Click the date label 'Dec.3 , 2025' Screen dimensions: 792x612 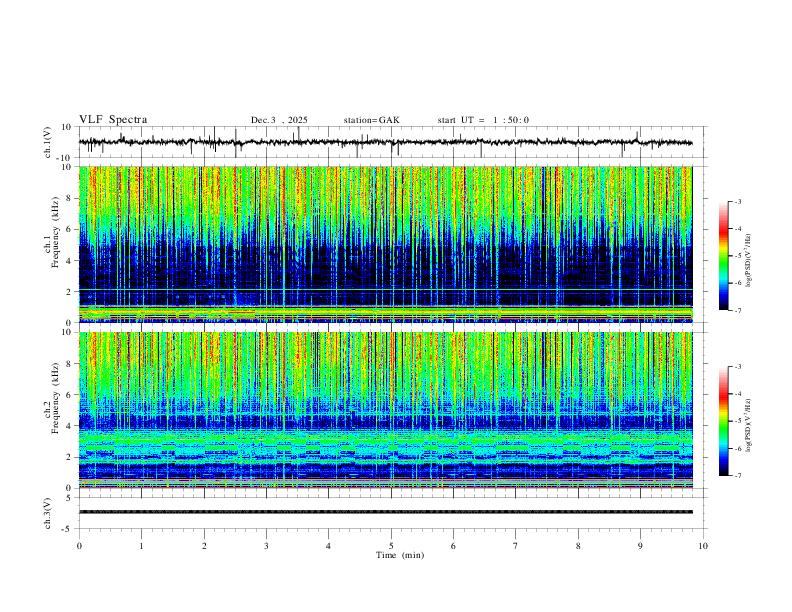(x=279, y=120)
